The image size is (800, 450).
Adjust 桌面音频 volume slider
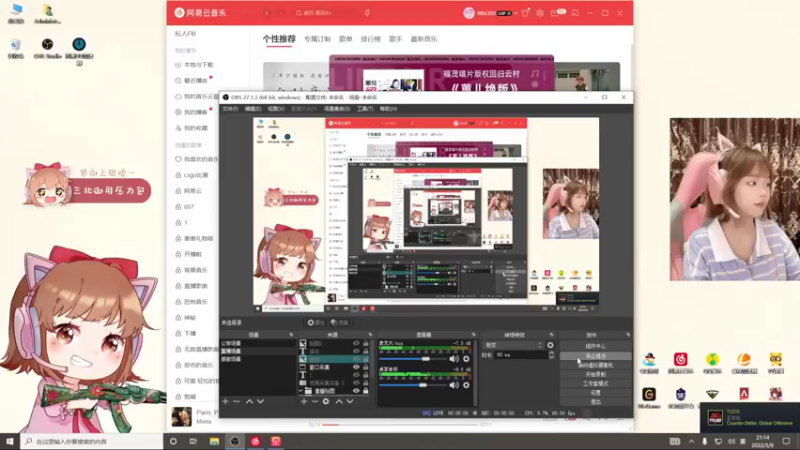tap(412, 385)
